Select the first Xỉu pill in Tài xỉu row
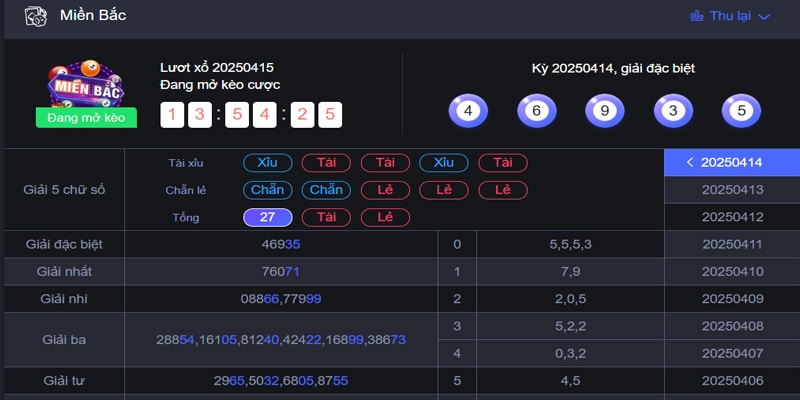This screenshot has width=800, height=400. click(267, 163)
